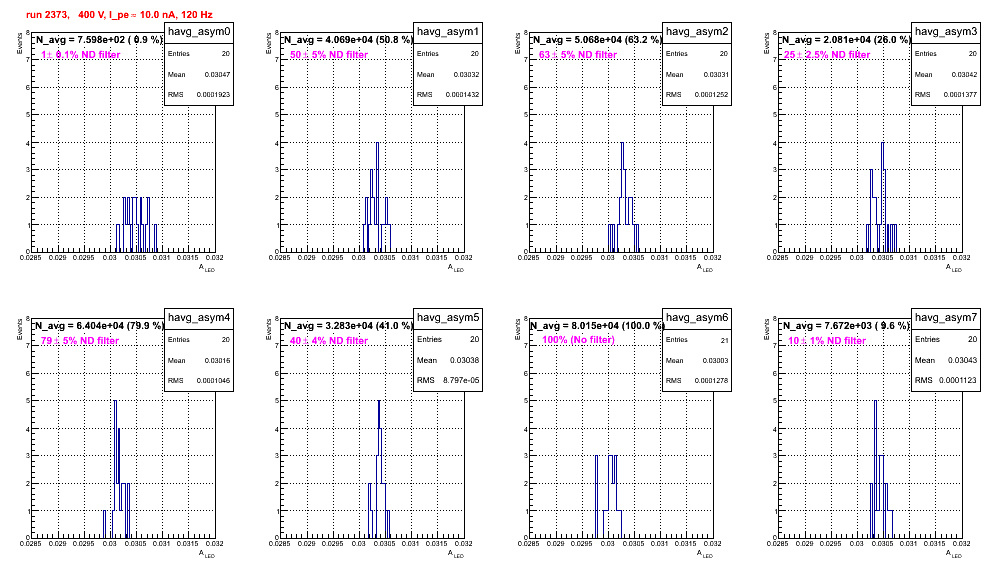Image resolution: width=996 pixels, height=572 pixels.
Task: Click the A_LED x-axis label under havg_asym7
Action: click(x=954, y=554)
